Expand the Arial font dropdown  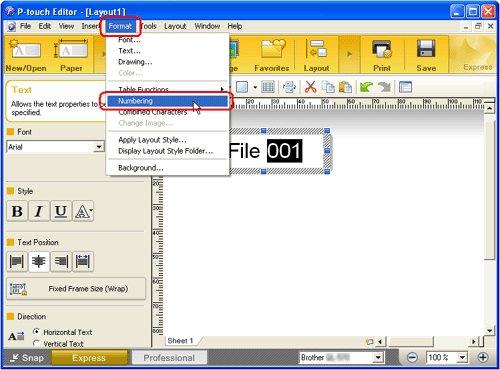99,147
